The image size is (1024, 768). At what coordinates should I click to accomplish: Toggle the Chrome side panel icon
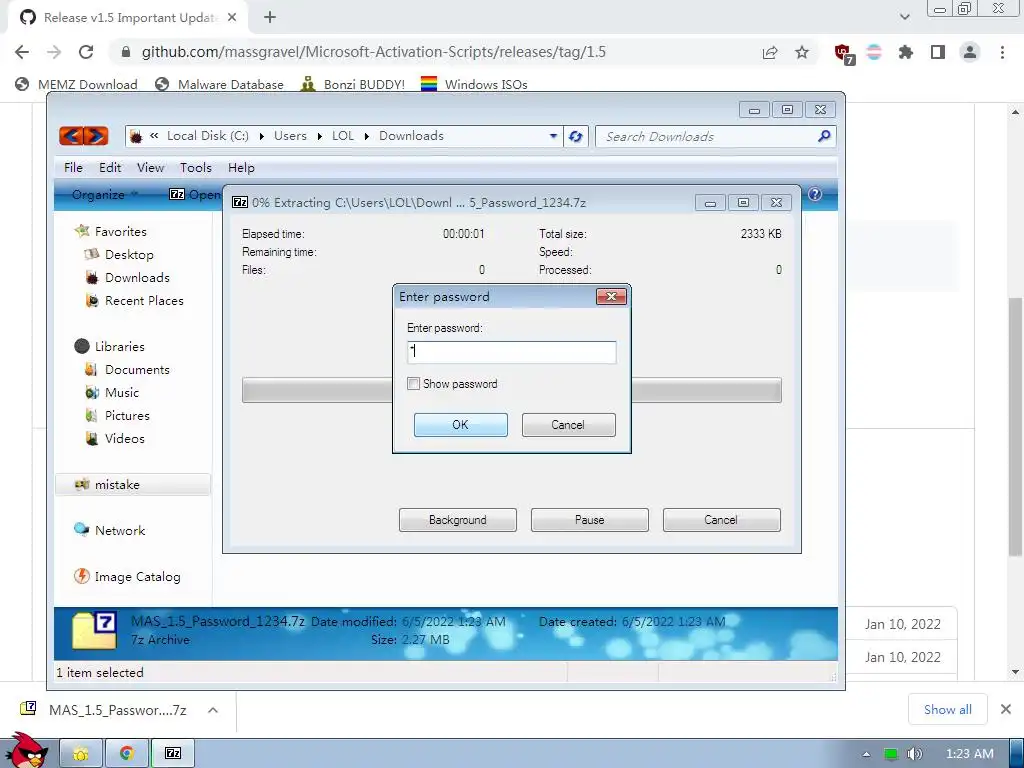[x=938, y=52]
